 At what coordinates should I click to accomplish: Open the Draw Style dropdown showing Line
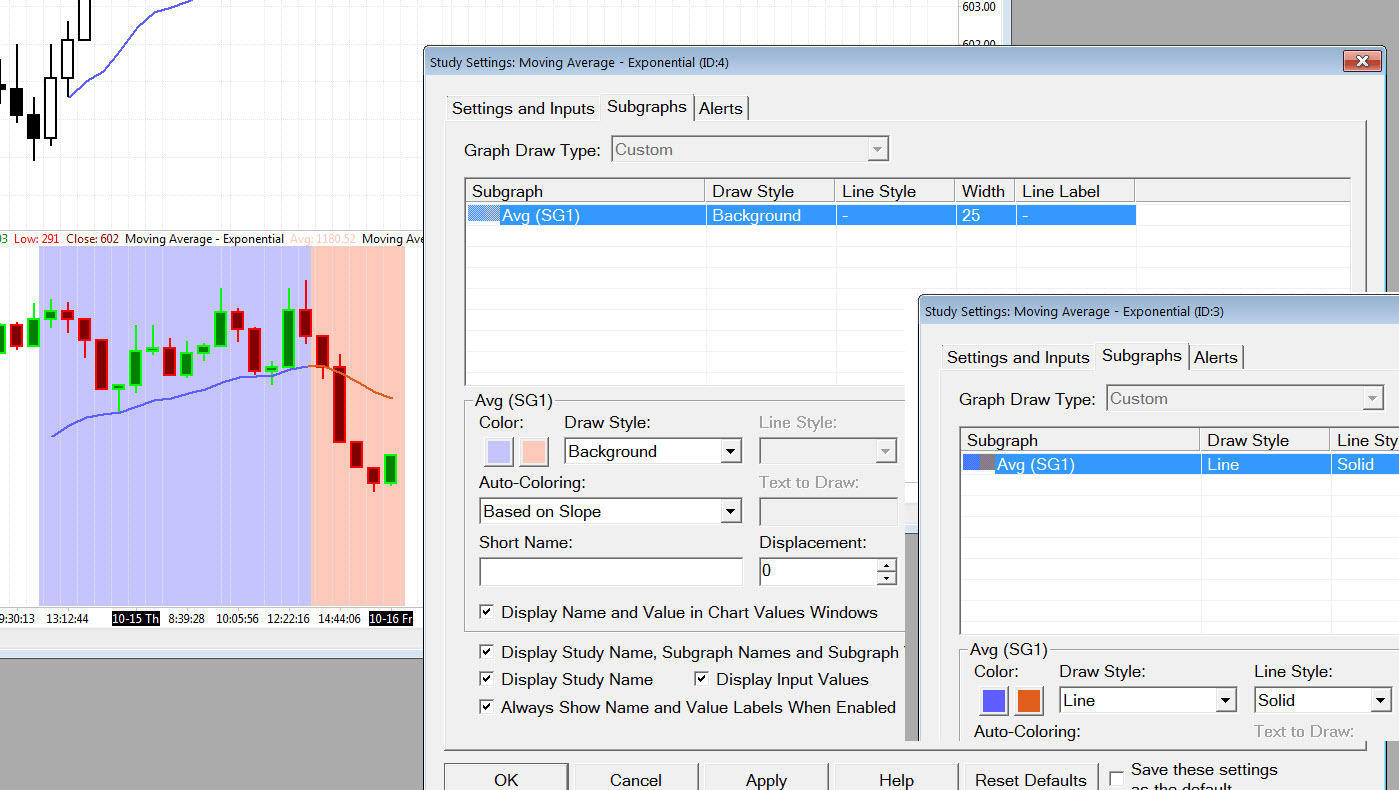1226,701
